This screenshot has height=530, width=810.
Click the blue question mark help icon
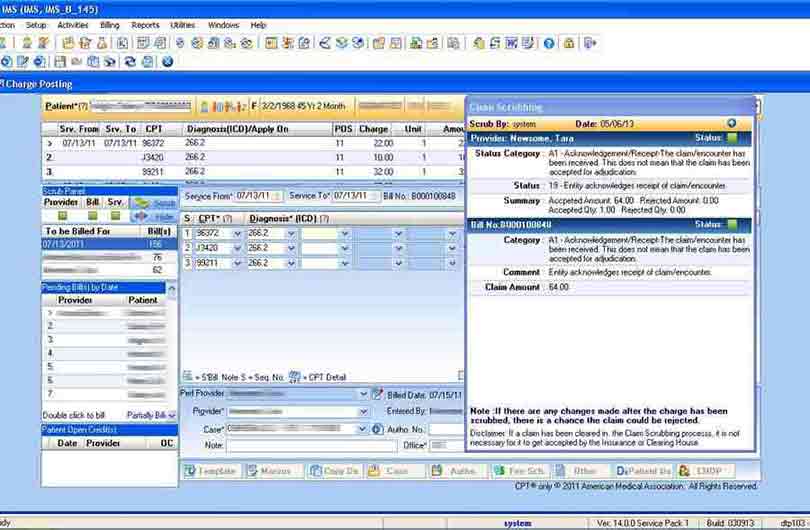click(549, 43)
